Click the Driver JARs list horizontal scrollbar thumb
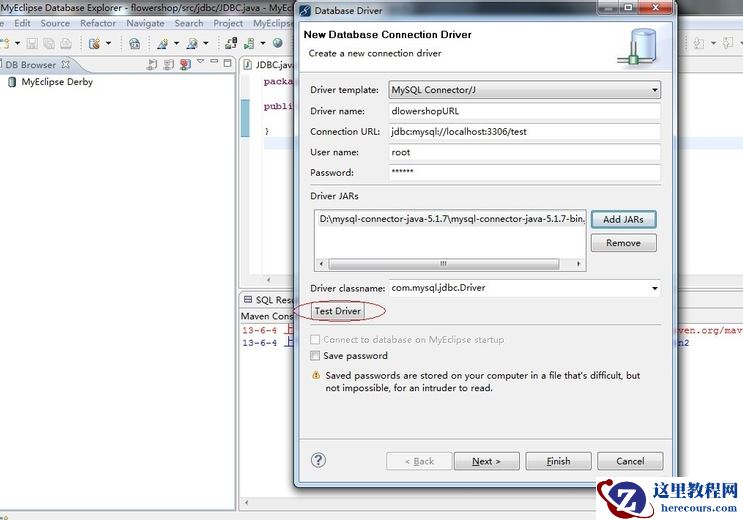 point(444,264)
